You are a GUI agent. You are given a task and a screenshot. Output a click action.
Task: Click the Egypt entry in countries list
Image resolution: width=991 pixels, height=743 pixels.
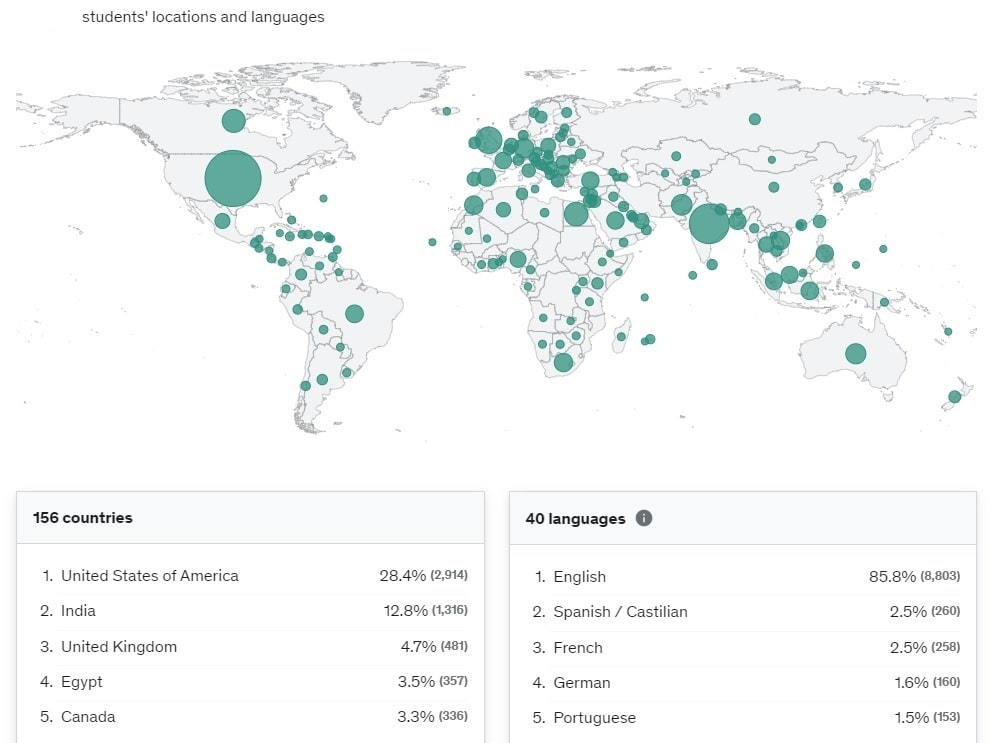coord(82,681)
